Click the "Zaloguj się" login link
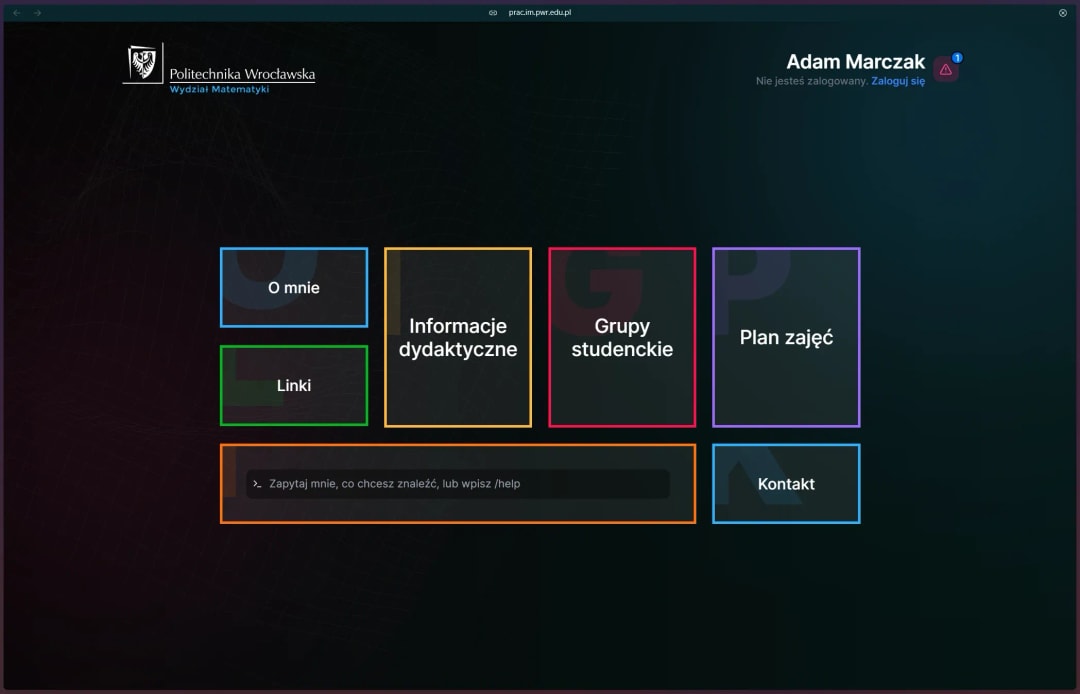1080x694 pixels. click(898, 81)
